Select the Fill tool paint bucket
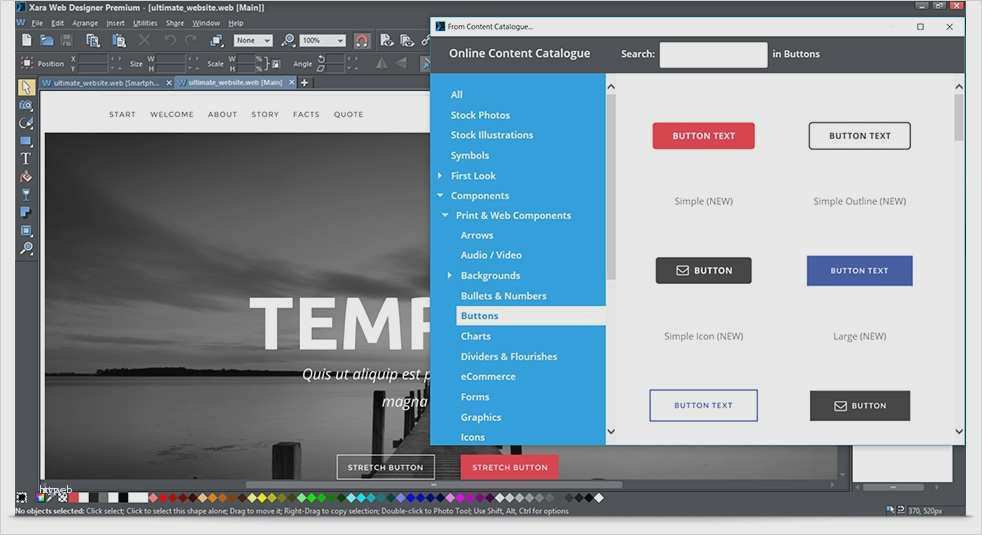The image size is (982, 535). [x=26, y=176]
